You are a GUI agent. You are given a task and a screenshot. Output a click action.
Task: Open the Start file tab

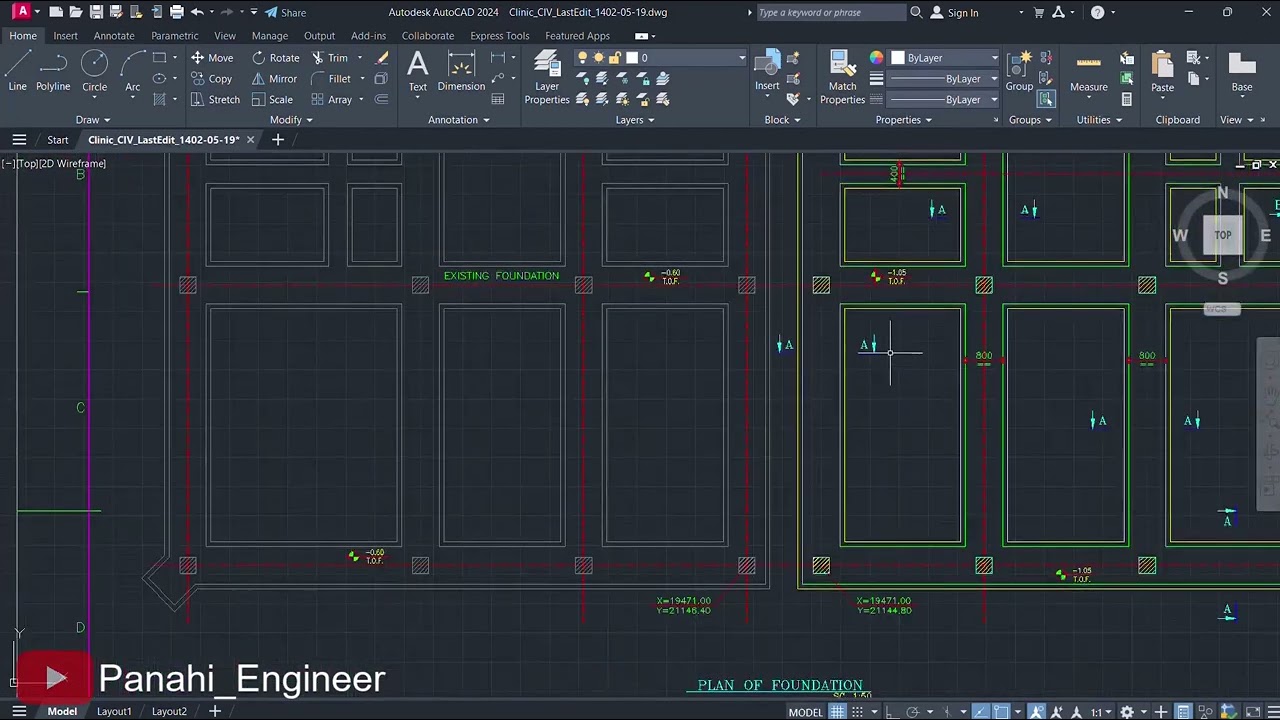(x=57, y=140)
